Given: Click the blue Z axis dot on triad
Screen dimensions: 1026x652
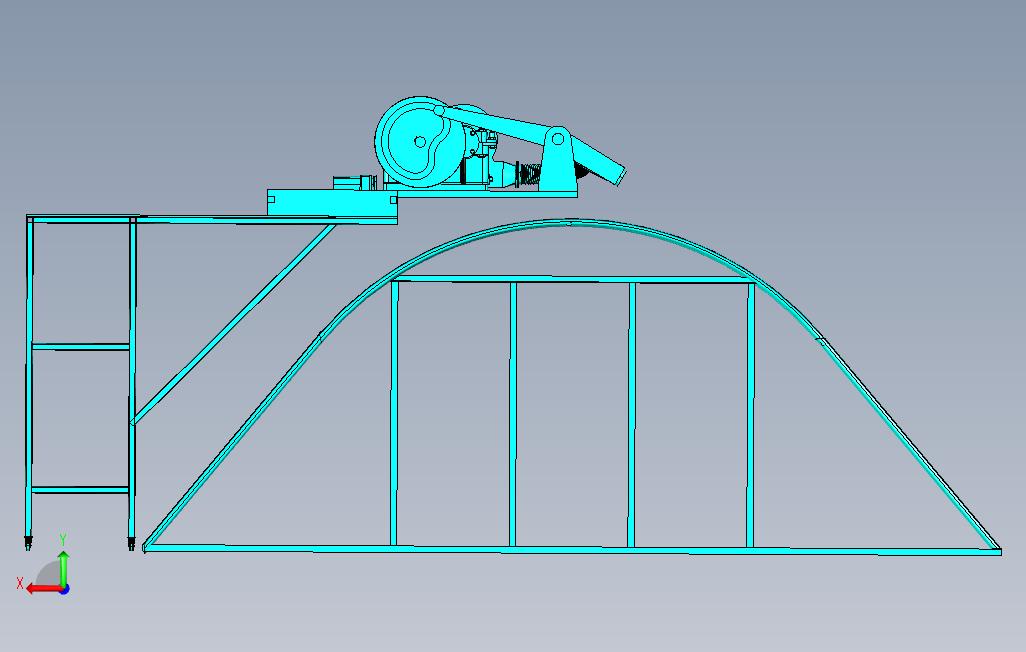Looking at the screenshot, I should 64,589.
